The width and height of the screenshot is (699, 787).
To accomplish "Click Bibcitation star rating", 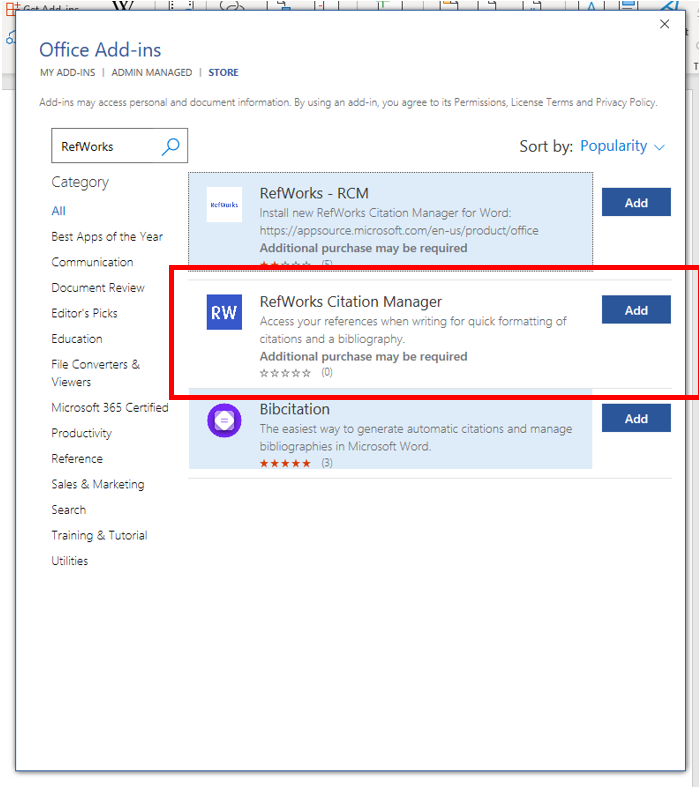I will [285, 464].
